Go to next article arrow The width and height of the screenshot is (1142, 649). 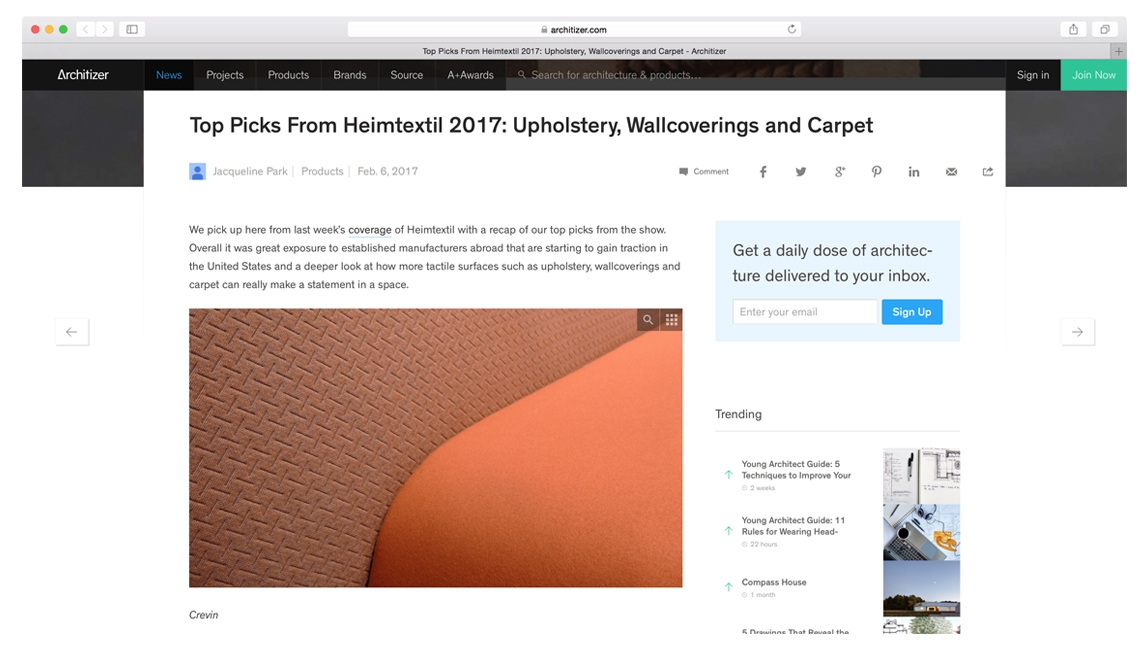tap(1077, 332)
